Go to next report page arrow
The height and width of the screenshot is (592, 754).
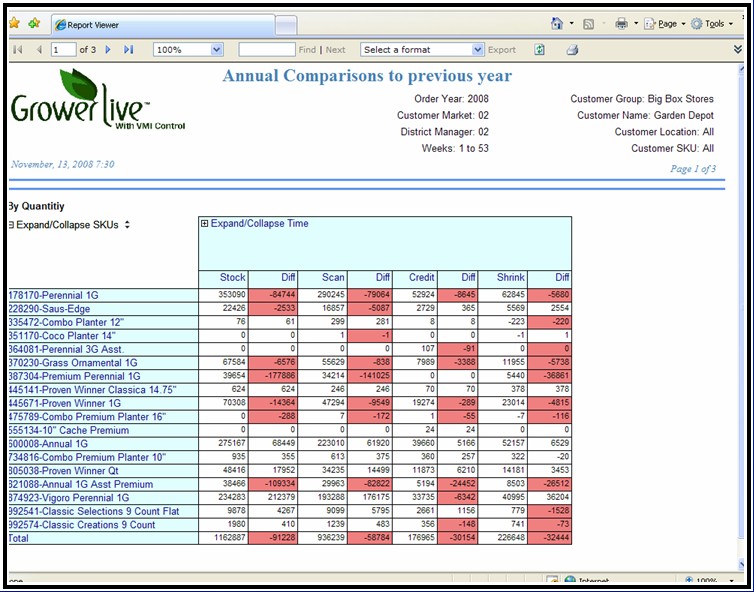(x=108, y=49)
